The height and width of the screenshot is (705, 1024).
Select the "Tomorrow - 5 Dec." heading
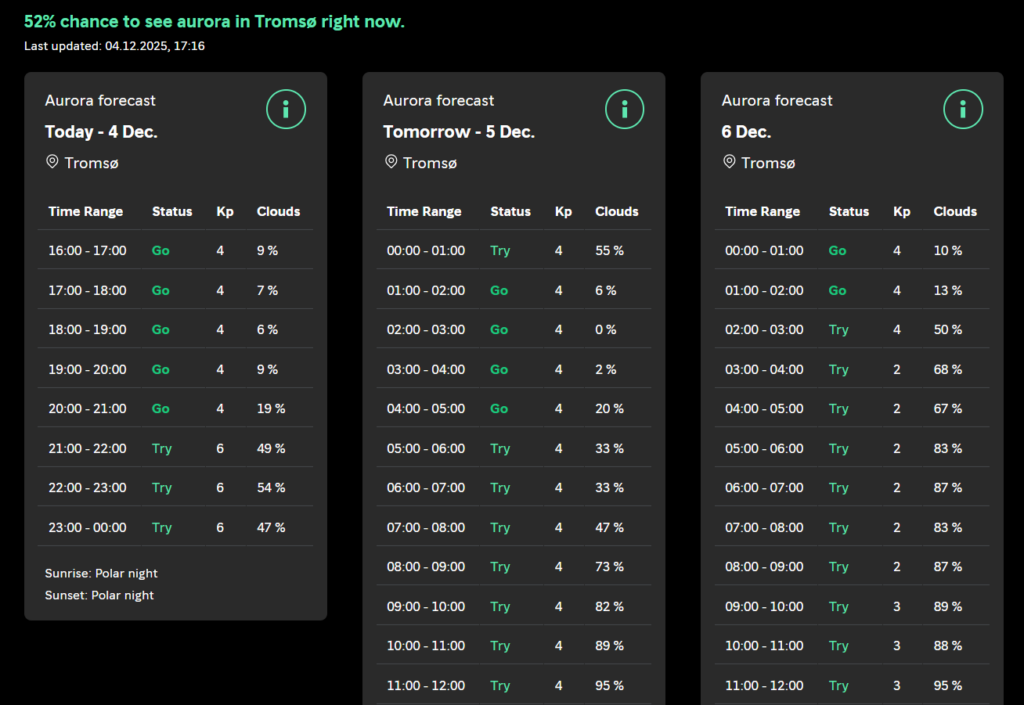pos(458,132)
